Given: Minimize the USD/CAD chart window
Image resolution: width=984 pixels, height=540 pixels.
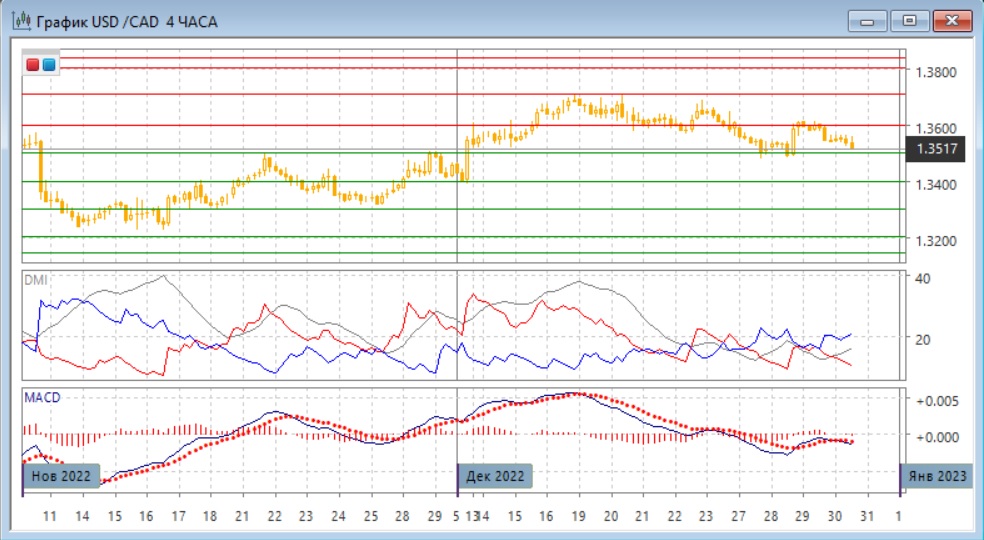Looking at the screenshot, I should [867, 21].
